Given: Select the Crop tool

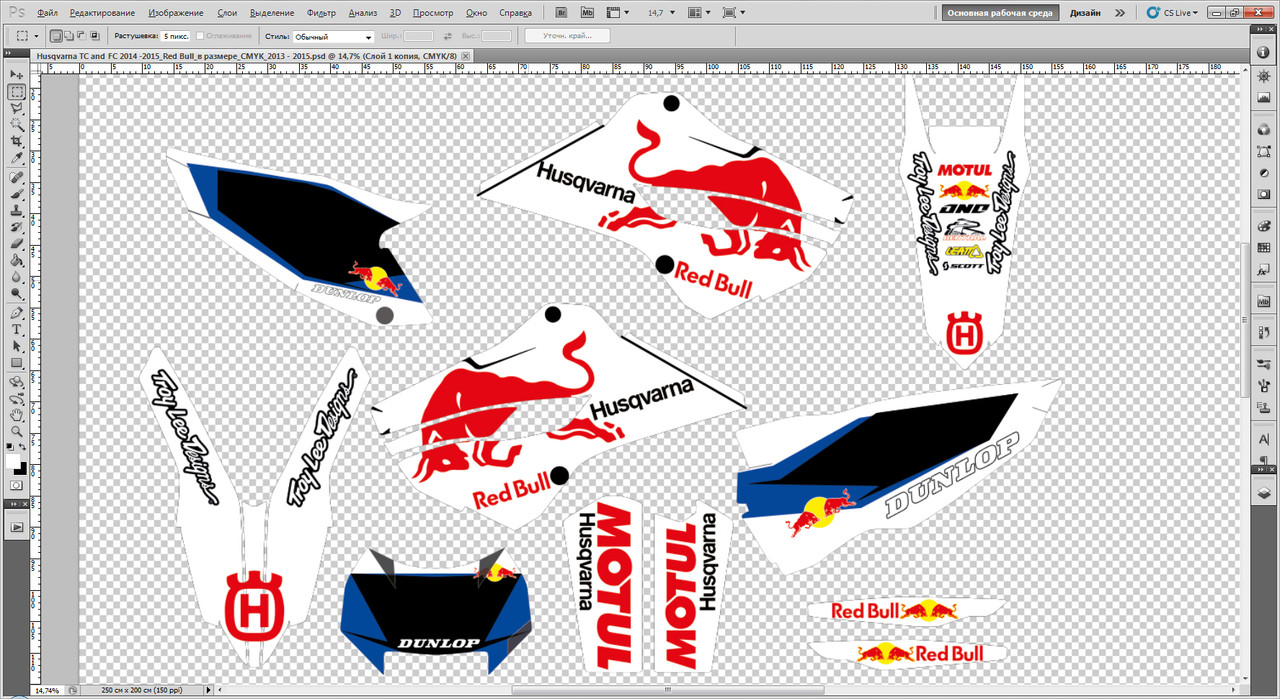Looking at the screenshot, I should point(17,142).
